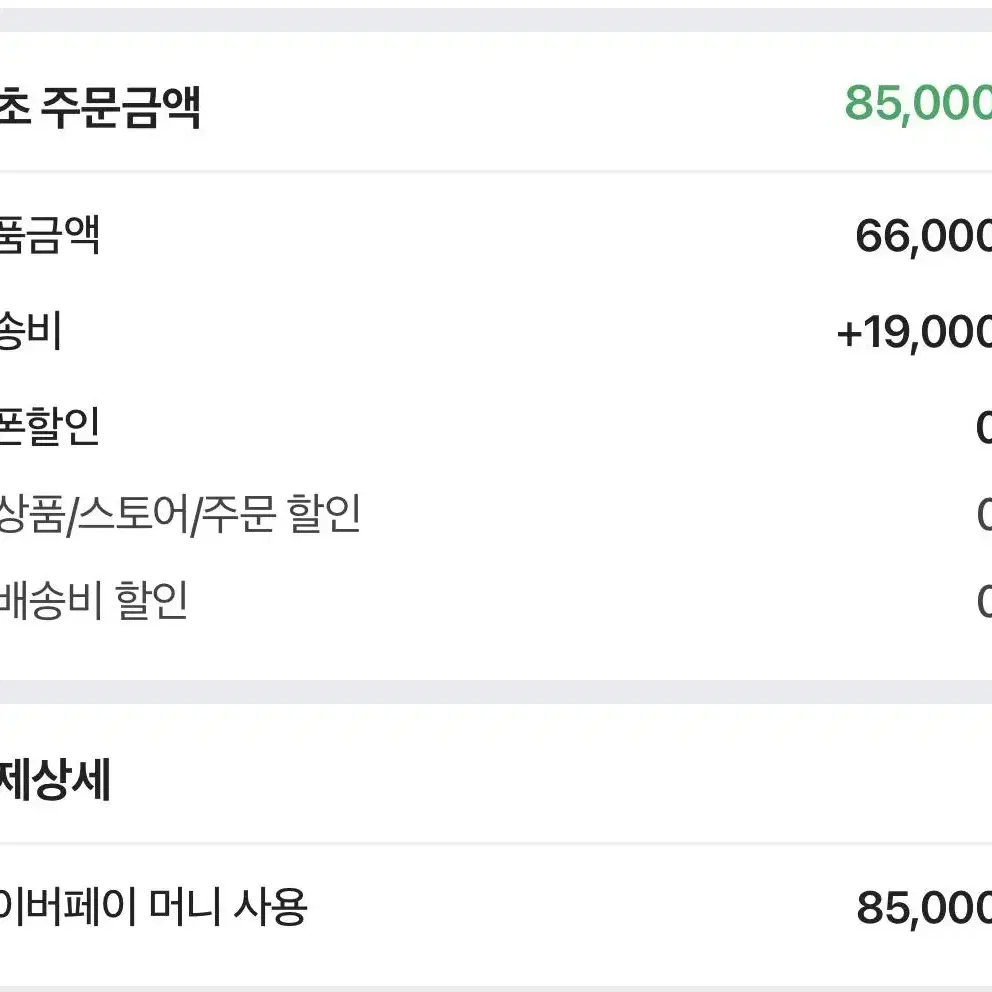Viewport: 992px width, 992px height.
Task: Select the green 85,000 order total
Action: point(918,103)
